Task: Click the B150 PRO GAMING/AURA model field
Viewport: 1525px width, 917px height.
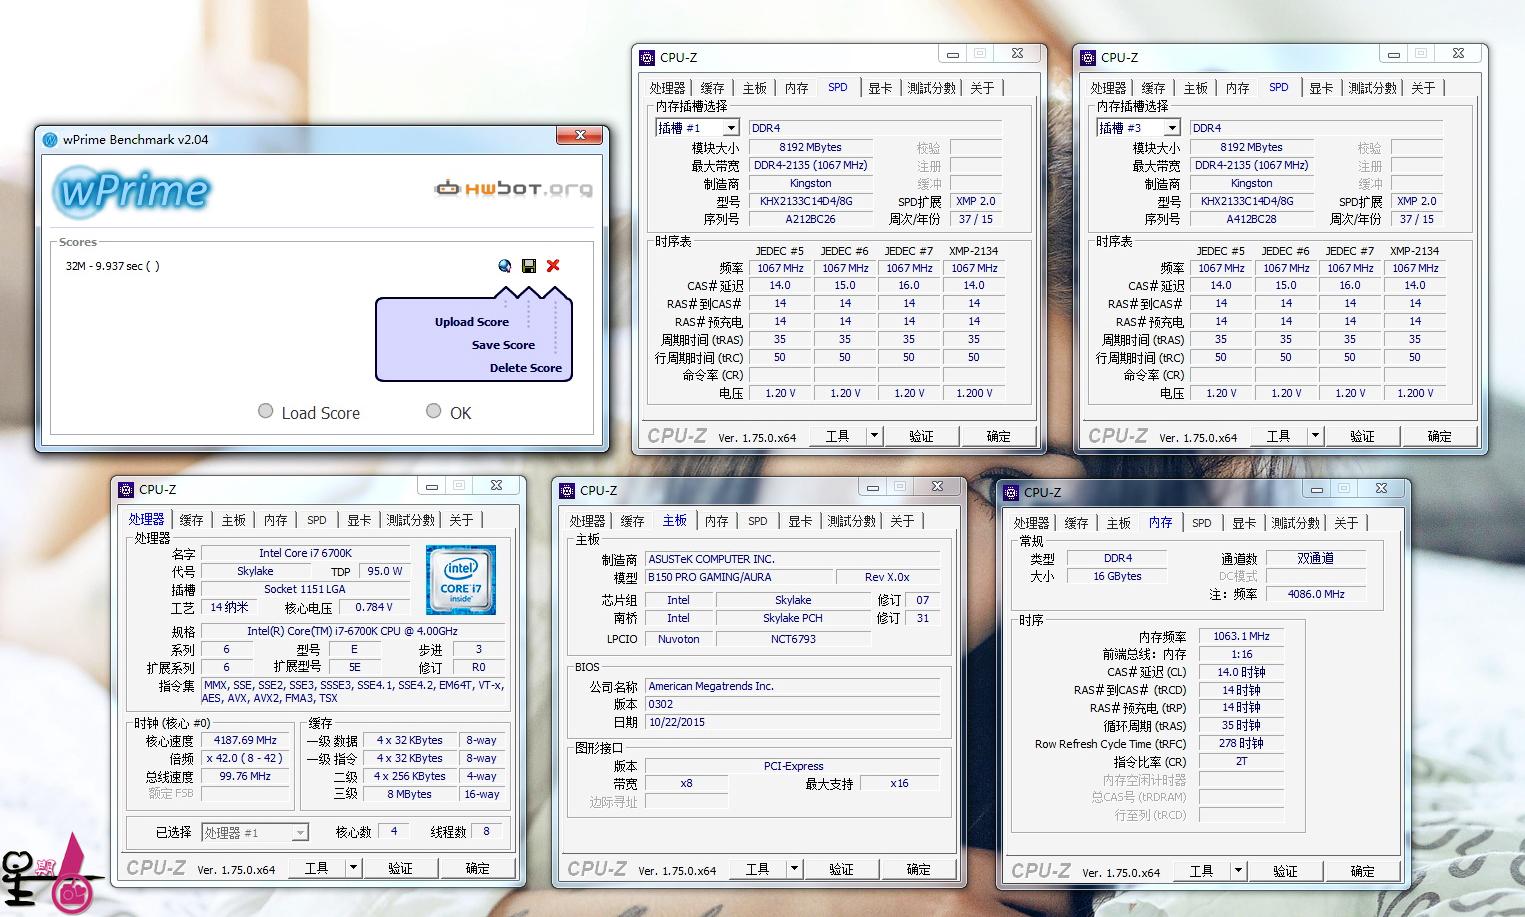Action: (739, 577)
